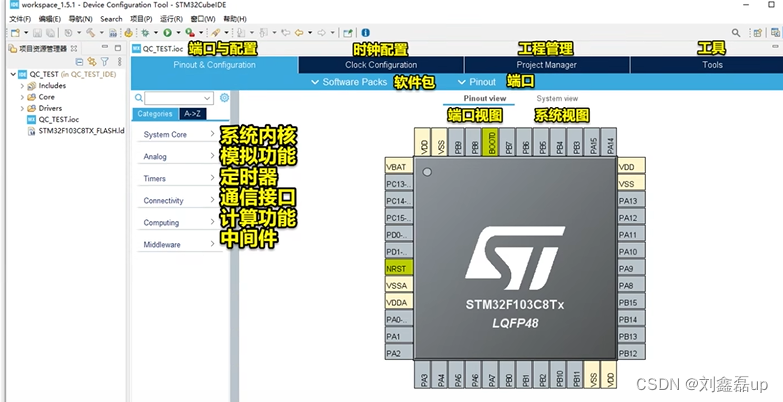
Task: Click the Save icon in the toolbar
Action: click(x=37, y=33)
